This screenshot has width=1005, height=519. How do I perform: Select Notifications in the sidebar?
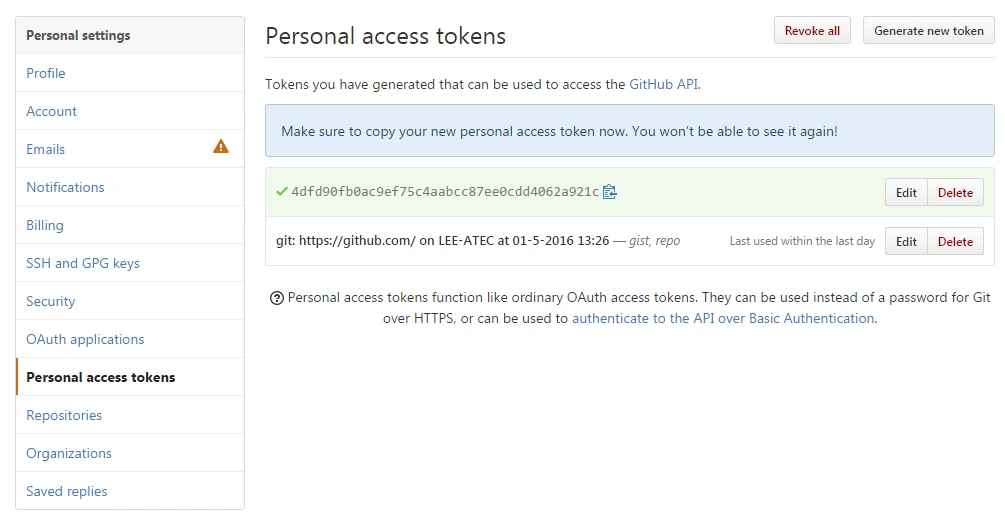(65, 187)
